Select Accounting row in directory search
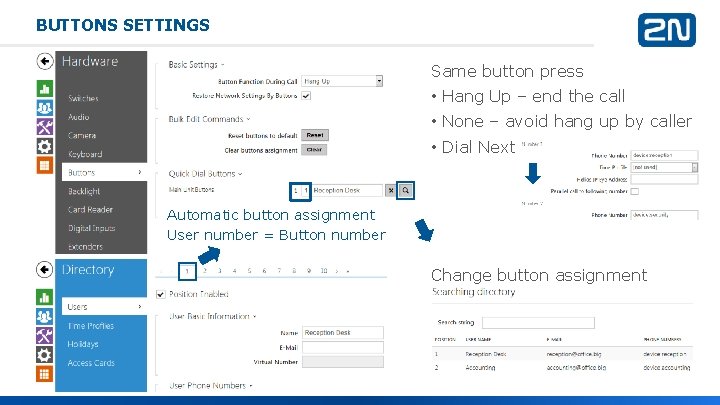 (x=562, y=367)
